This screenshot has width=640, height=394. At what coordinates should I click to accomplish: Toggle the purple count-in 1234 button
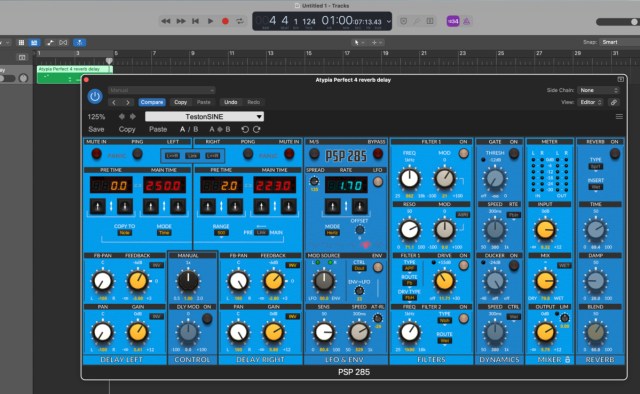453,21
